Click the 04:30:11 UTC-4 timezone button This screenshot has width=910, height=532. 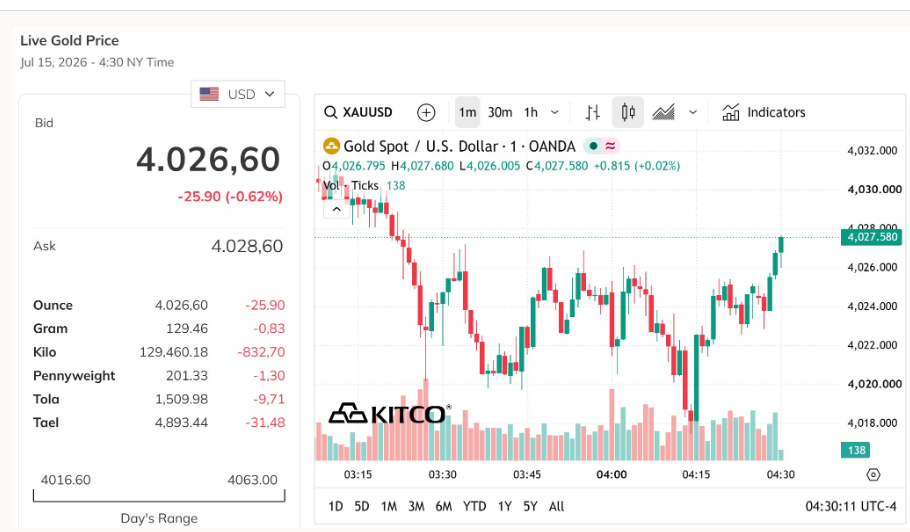850,506
